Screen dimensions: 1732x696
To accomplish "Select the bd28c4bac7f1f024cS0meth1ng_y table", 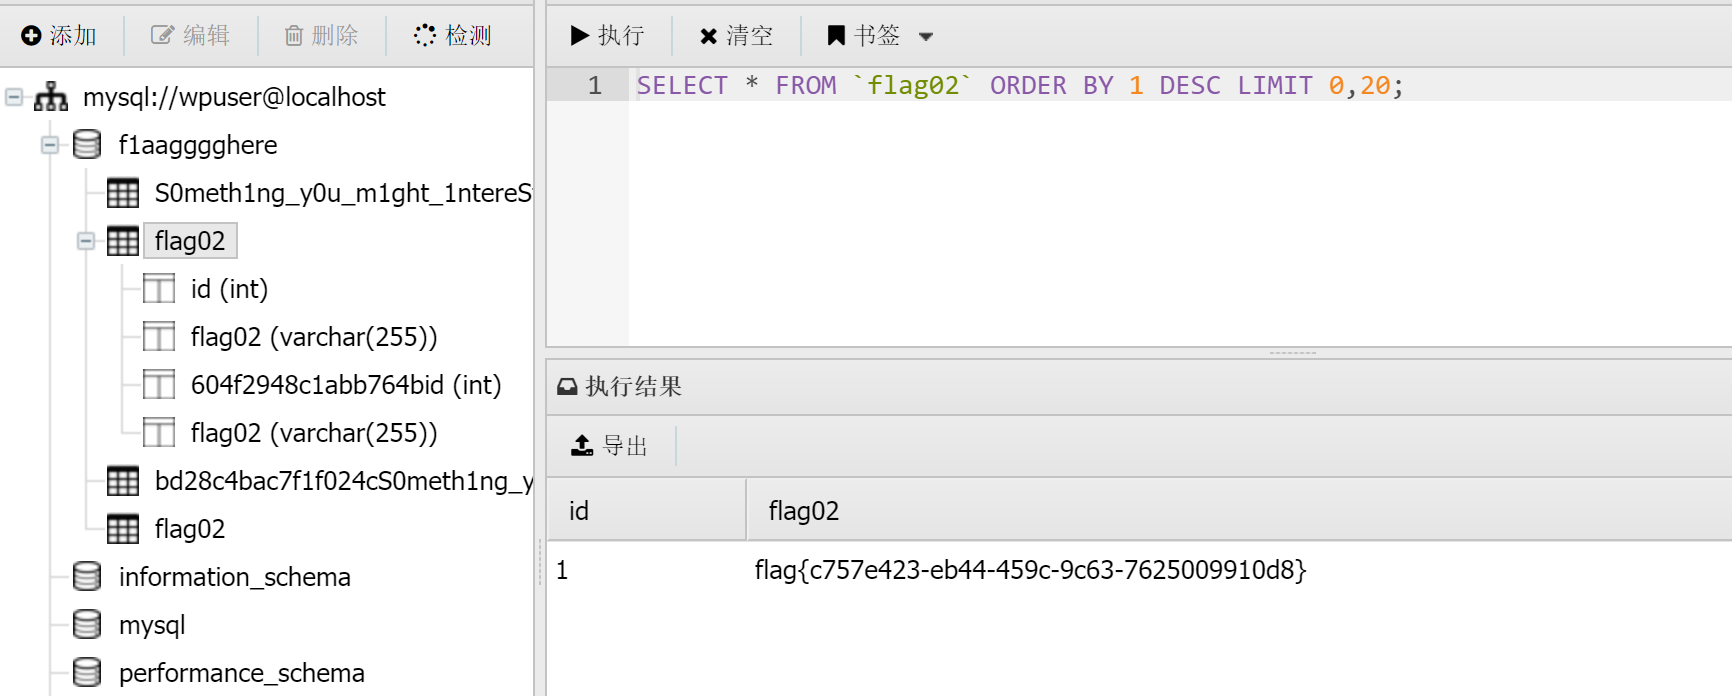I will click(343, 481).
